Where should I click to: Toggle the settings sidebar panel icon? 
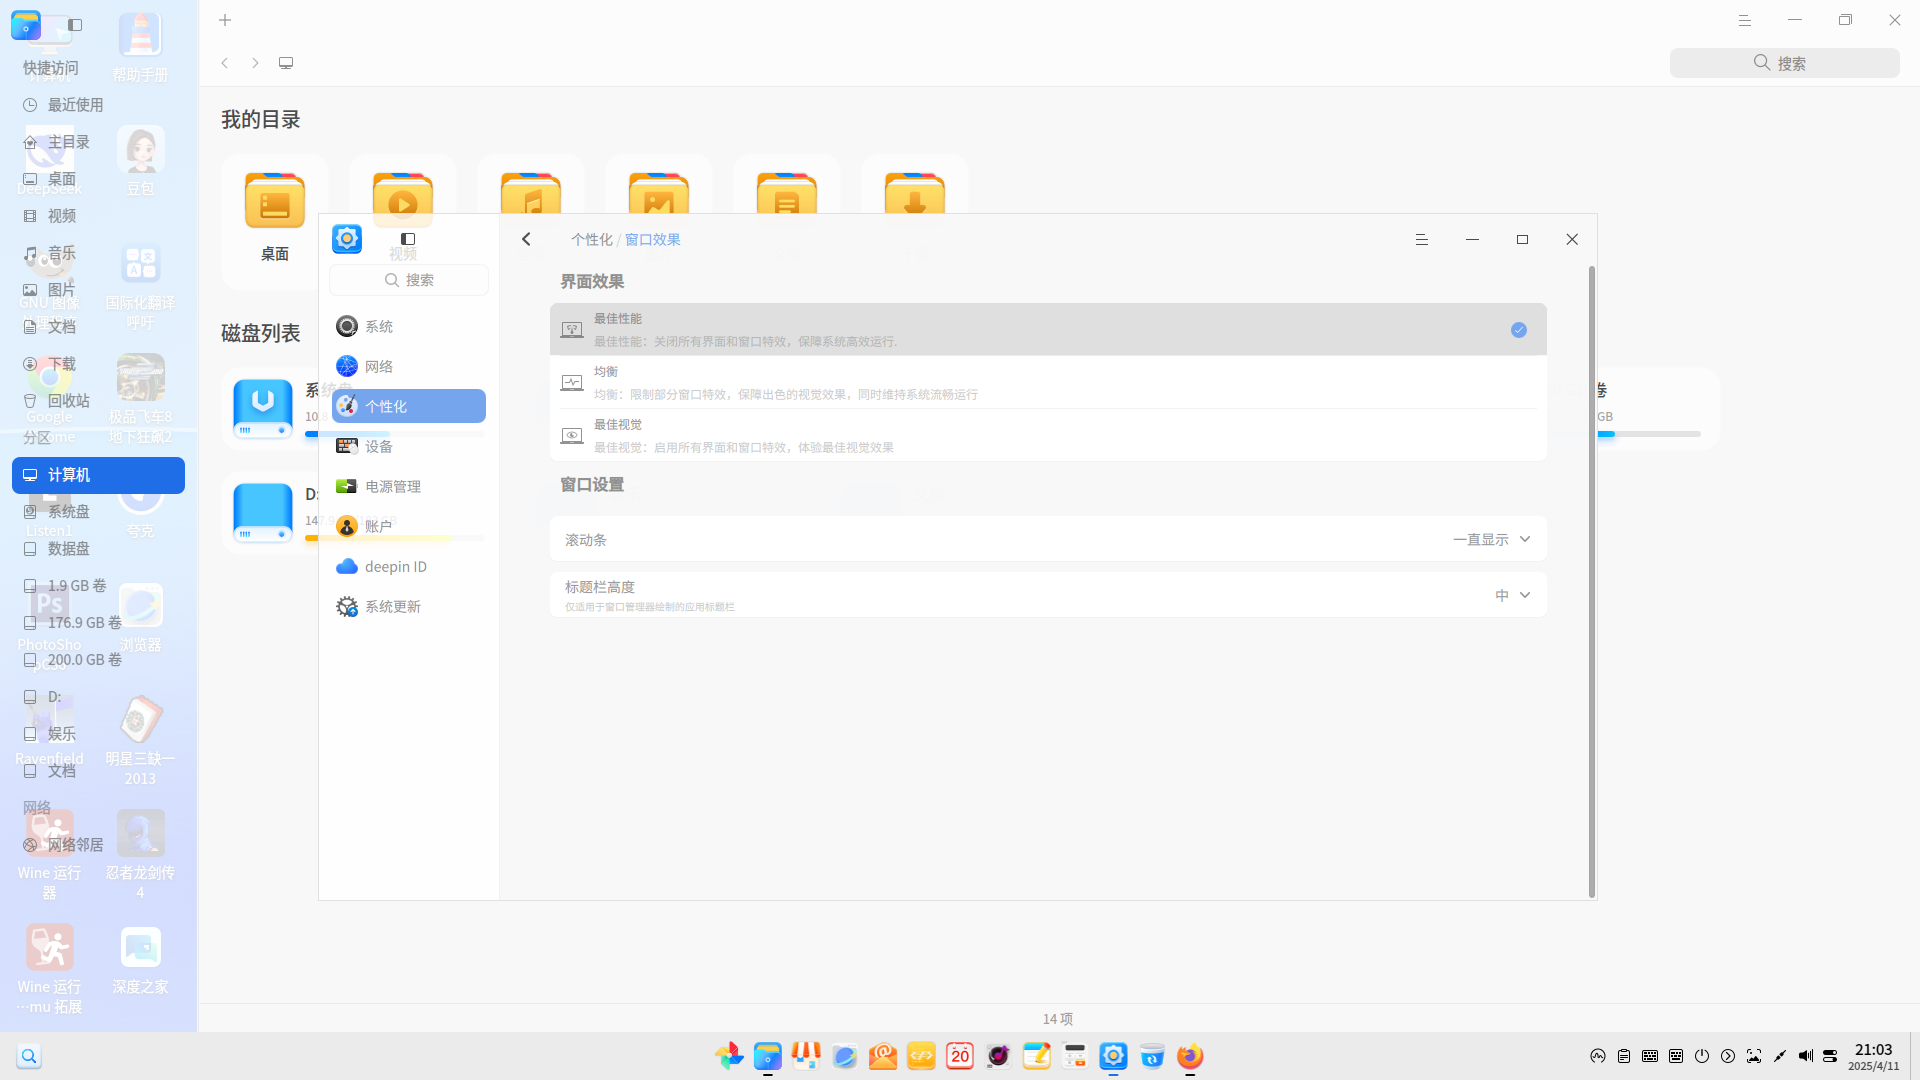point(408,239)
